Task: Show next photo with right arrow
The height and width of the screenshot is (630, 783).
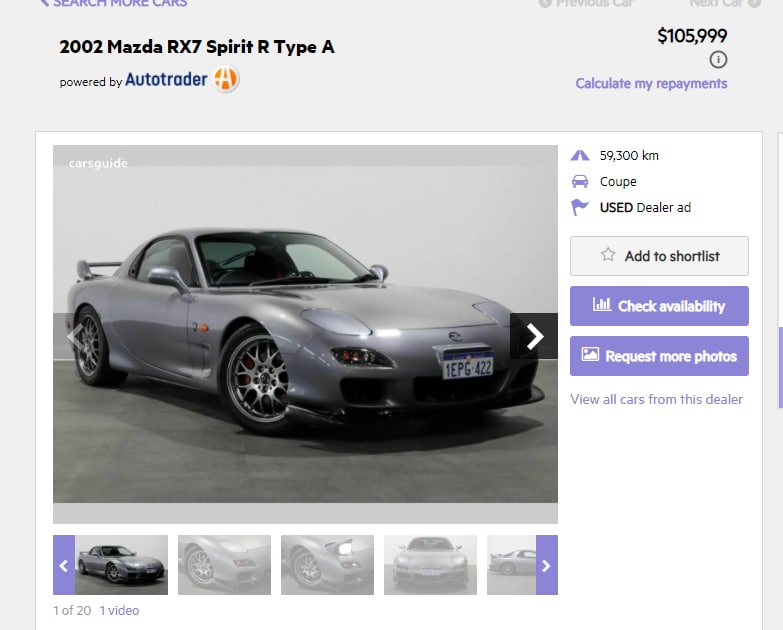Action: pos(534,336)
